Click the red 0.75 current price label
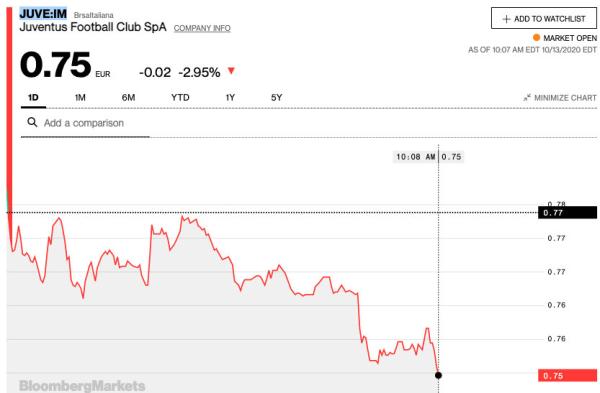 pyautogui.click(x=567, y=375)
